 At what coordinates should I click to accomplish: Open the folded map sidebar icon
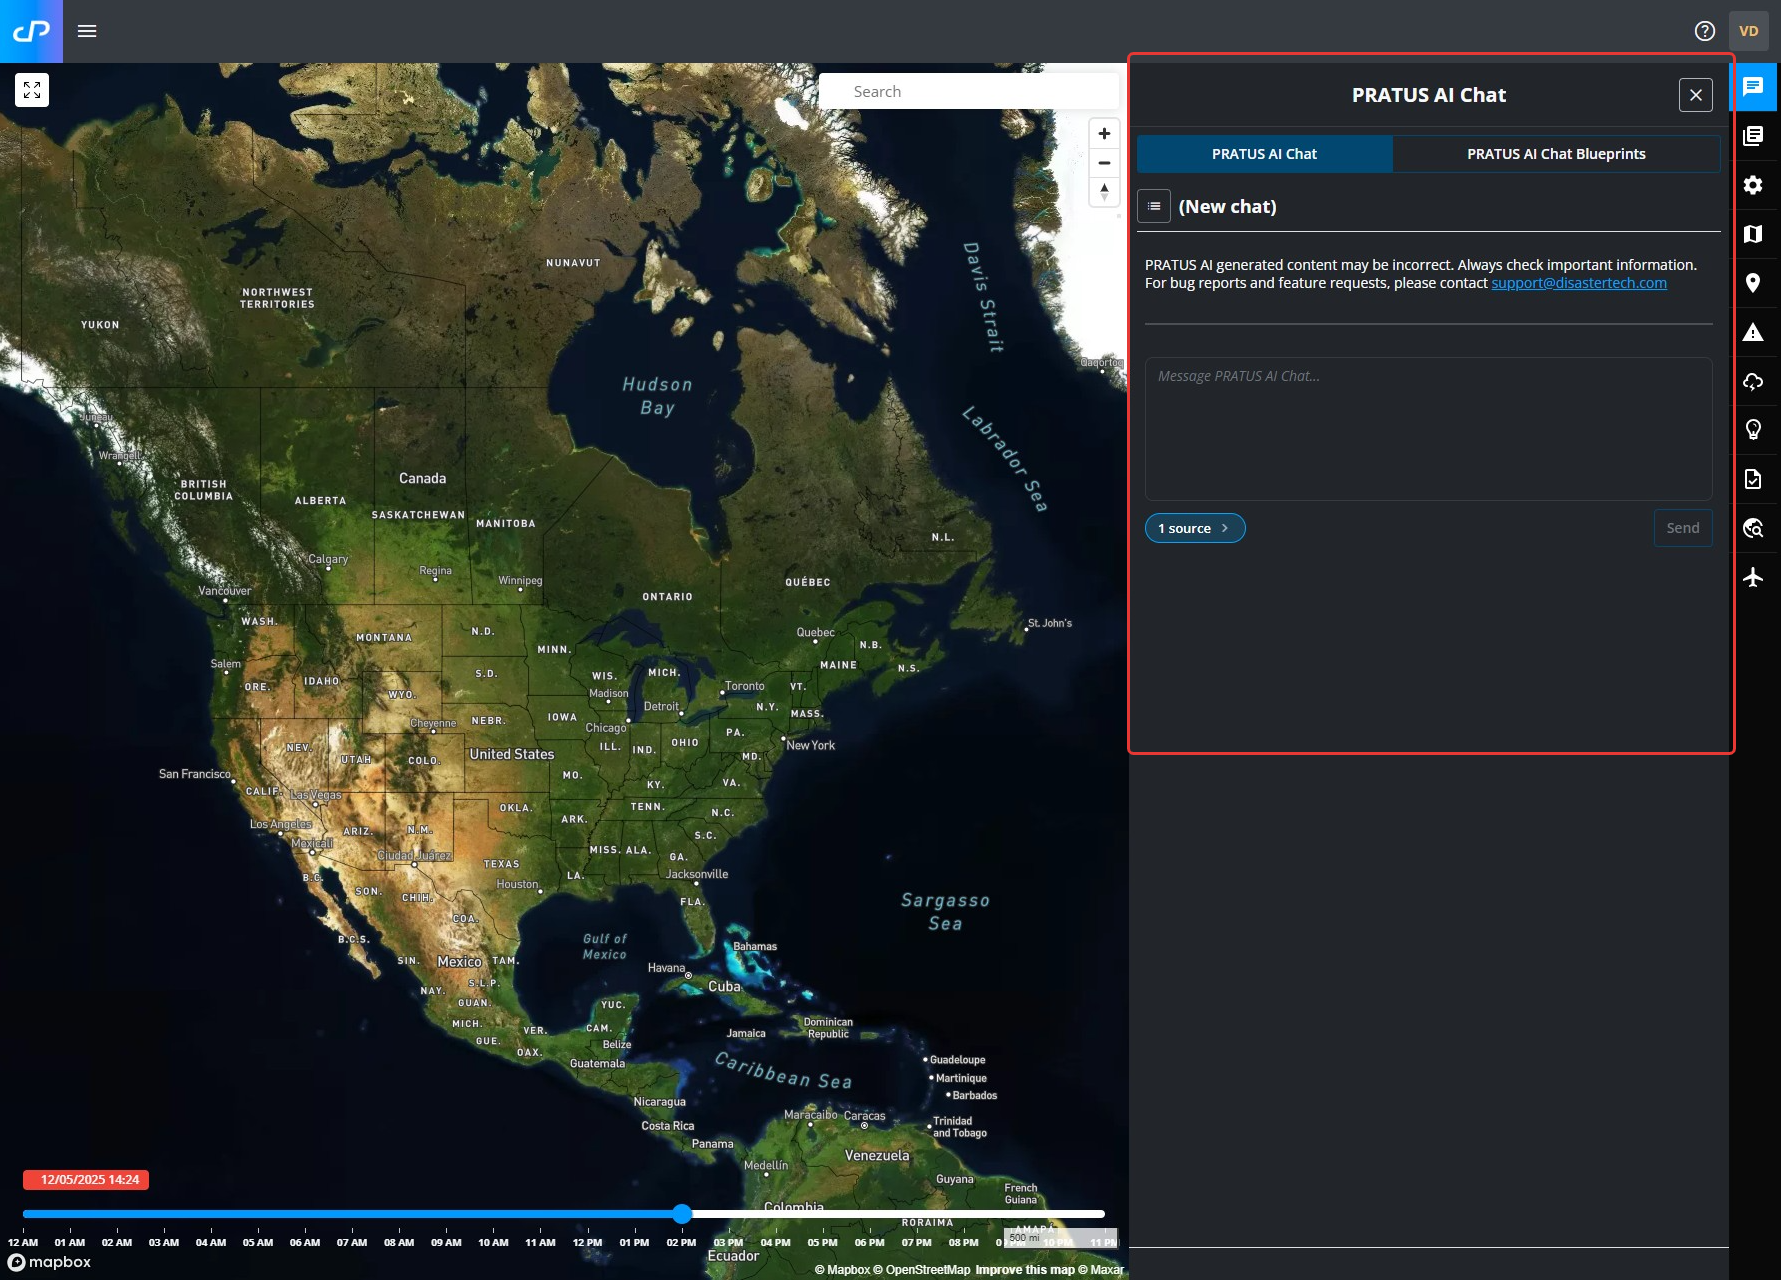1753,234
